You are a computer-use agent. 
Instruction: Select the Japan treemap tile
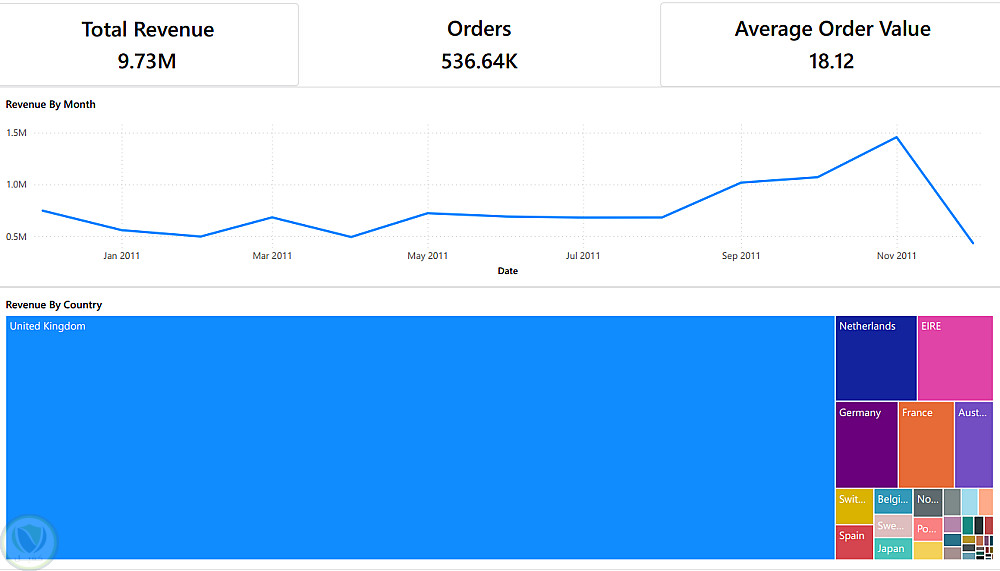point(893,548)
